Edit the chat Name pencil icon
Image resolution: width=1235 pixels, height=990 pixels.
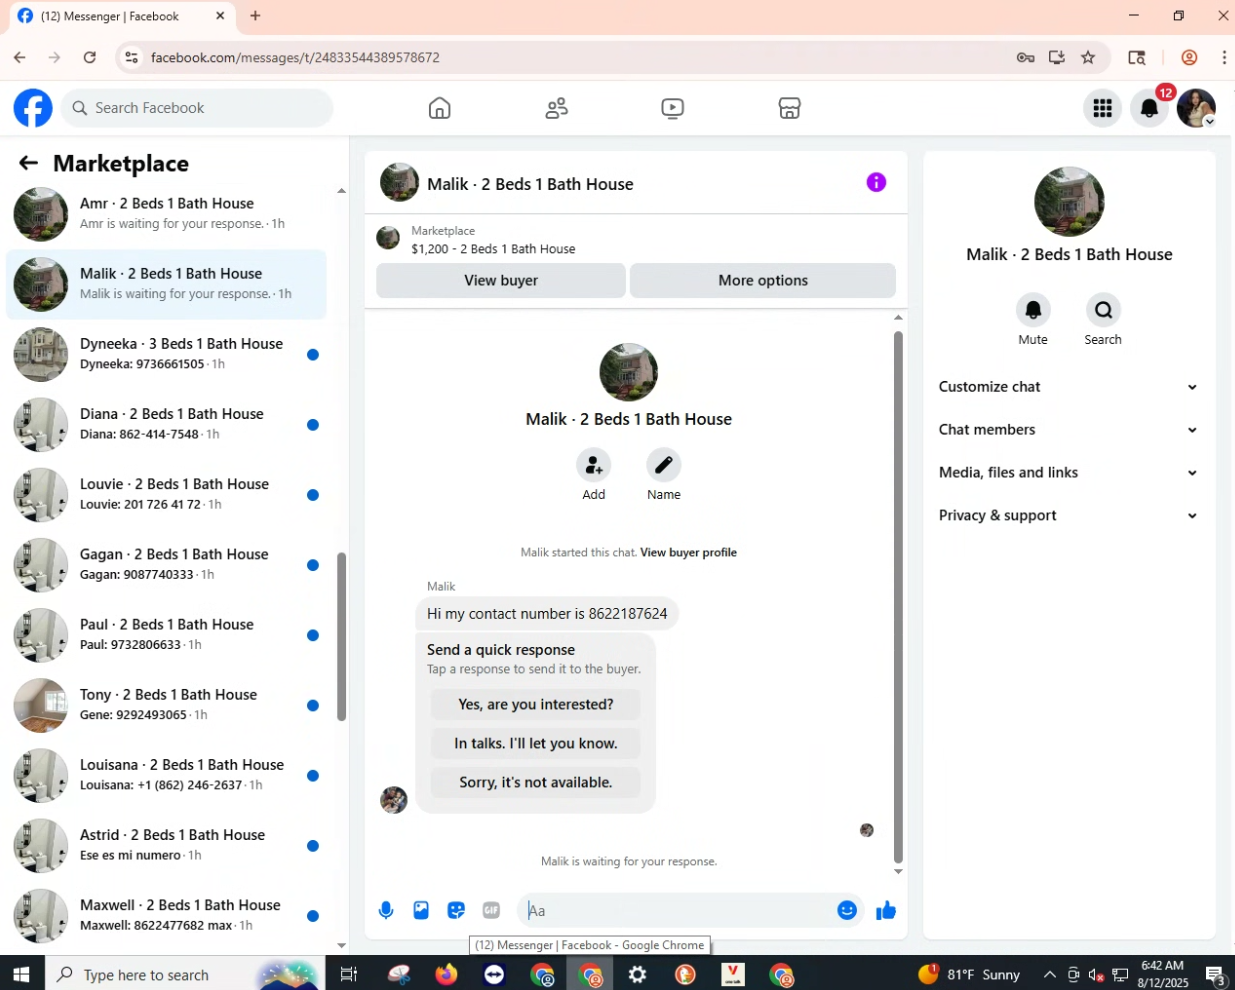tap(663, 465)
